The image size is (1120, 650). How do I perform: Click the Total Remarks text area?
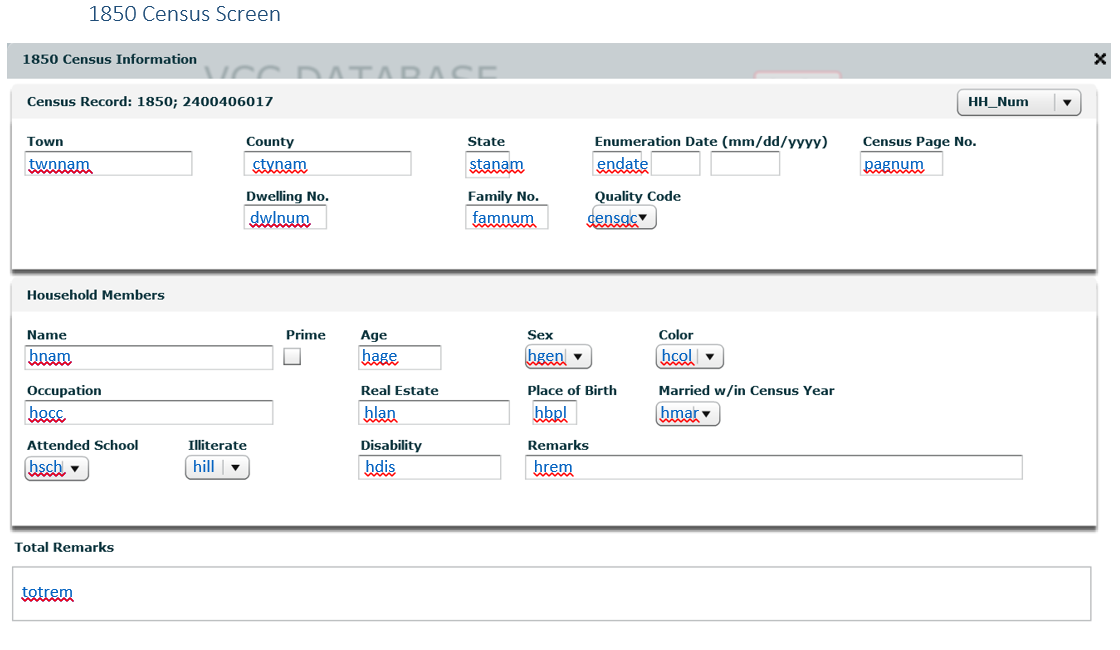551,594
